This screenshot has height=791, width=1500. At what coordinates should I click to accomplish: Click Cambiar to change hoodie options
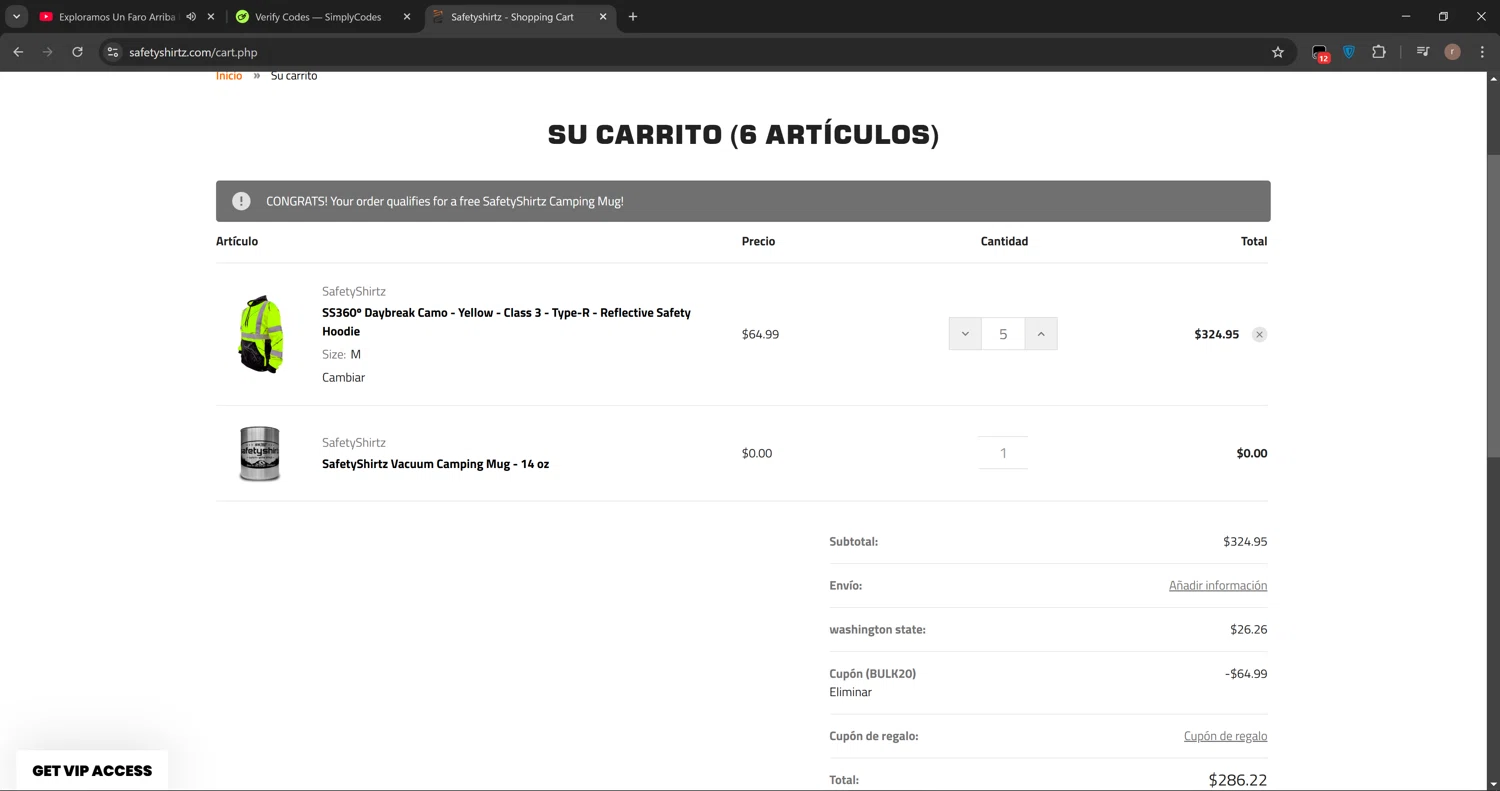coord(343,377)
